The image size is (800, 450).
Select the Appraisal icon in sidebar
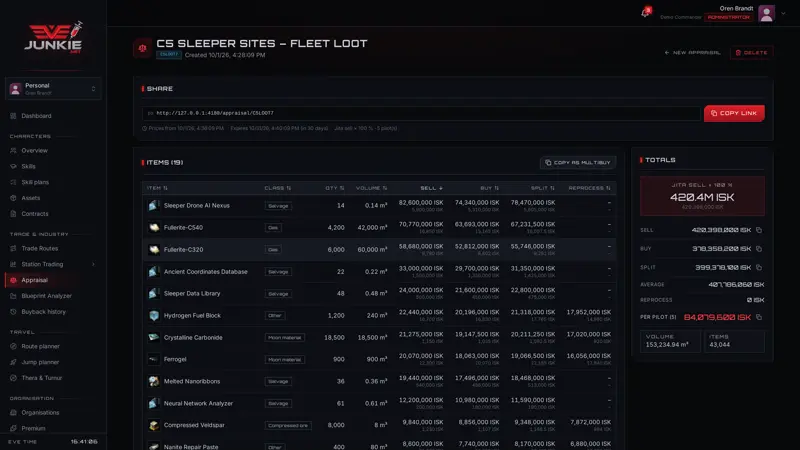click(13, 280)
